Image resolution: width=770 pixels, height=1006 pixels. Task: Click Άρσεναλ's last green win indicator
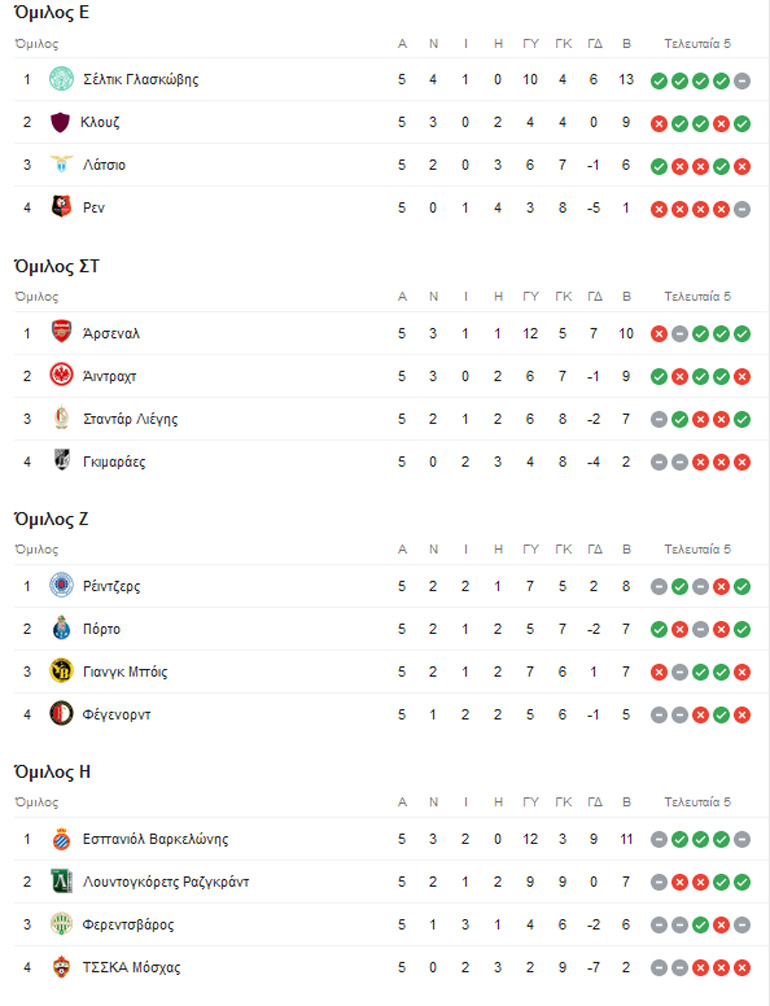(741, 334)
